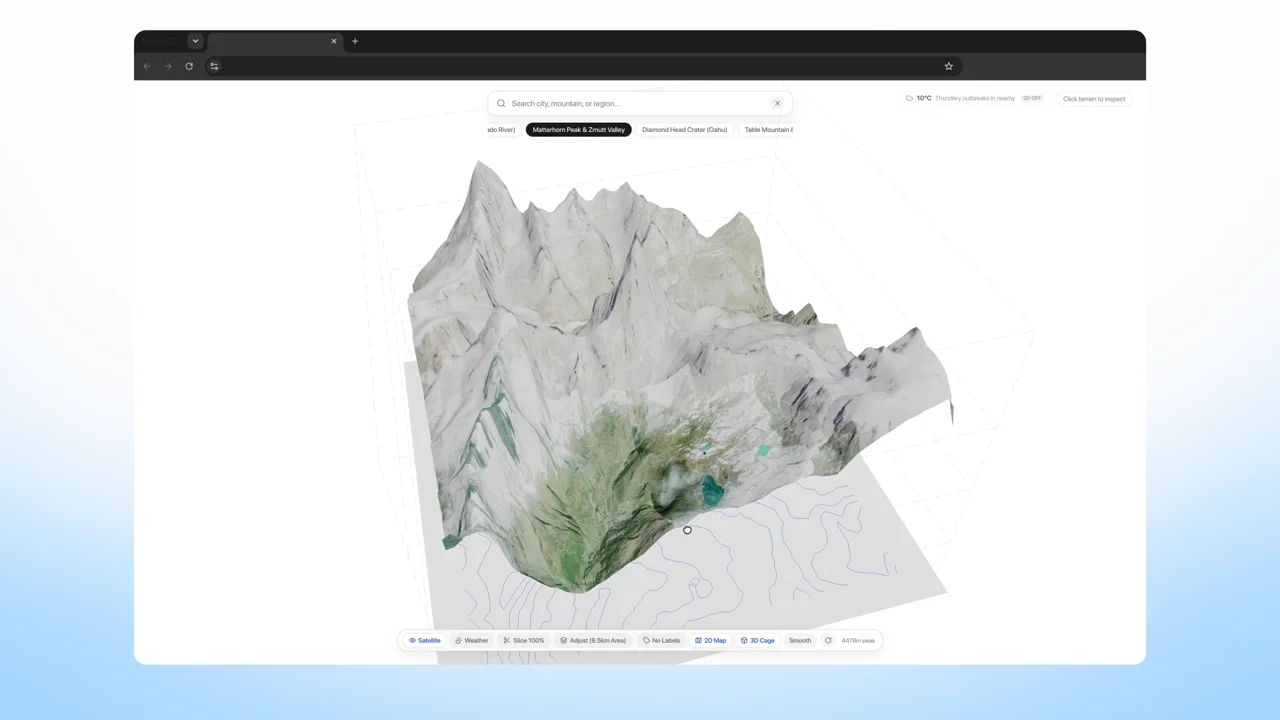Click the teal lake on the terrain
This screenshot has height=720, width=1280.
[x=712, y=490]
